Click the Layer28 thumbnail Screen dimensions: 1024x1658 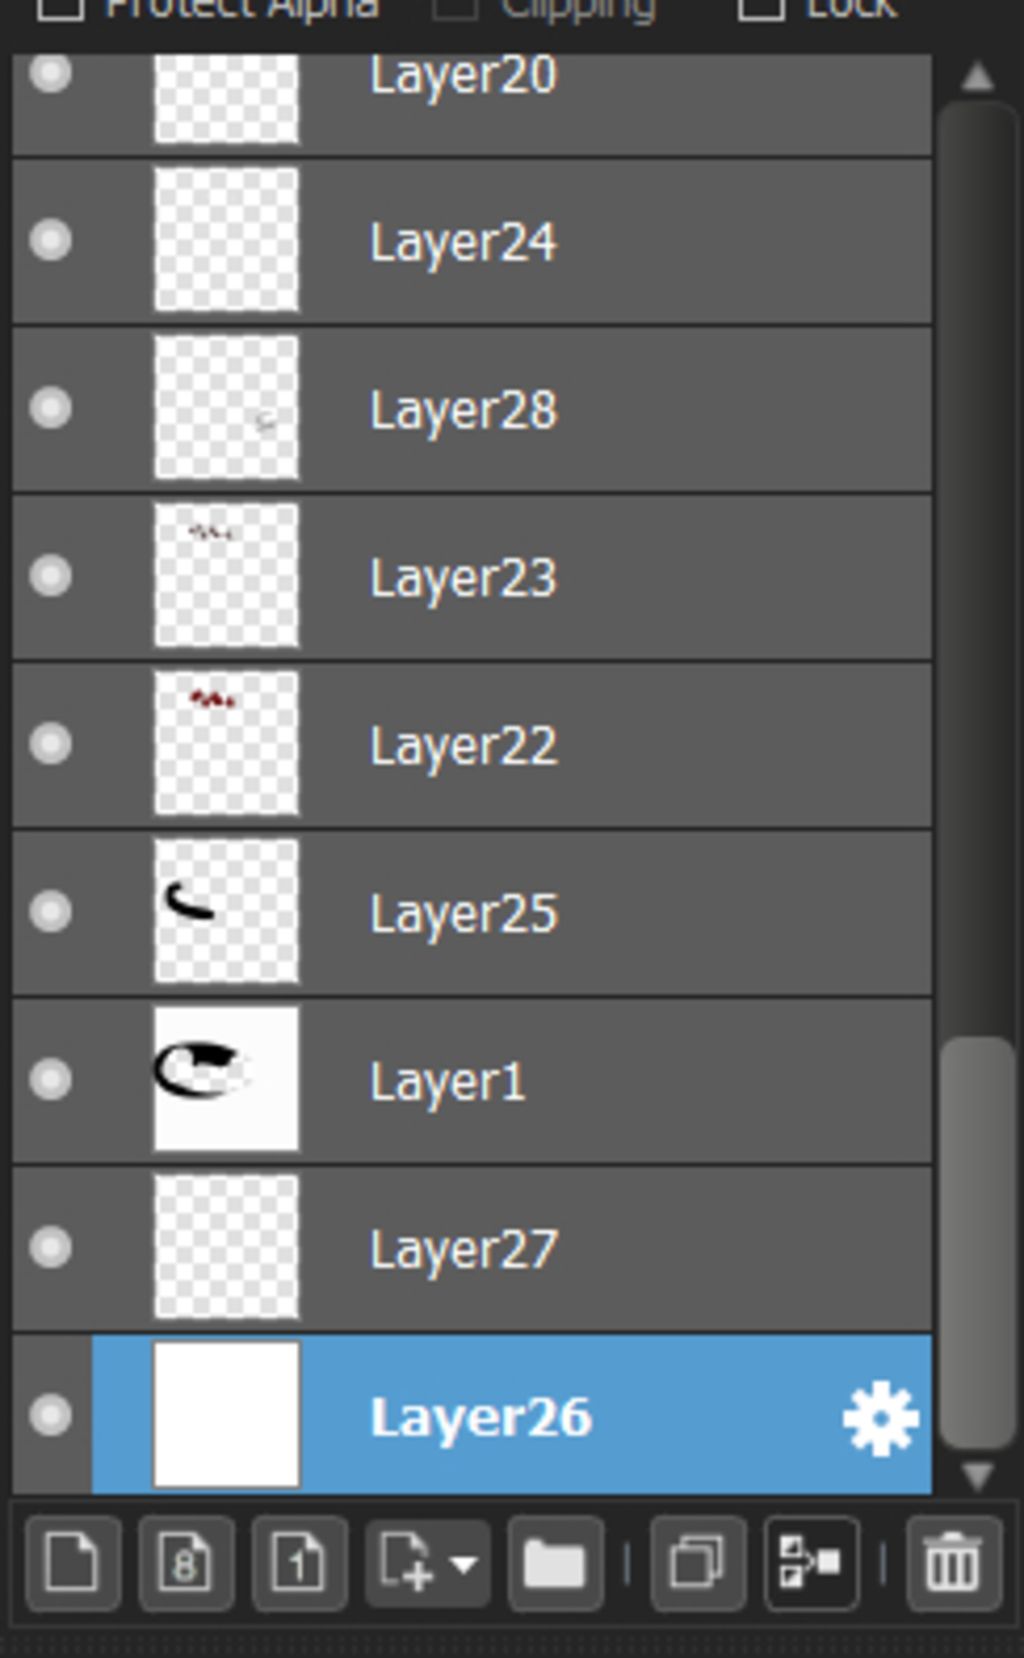point(226,408)
